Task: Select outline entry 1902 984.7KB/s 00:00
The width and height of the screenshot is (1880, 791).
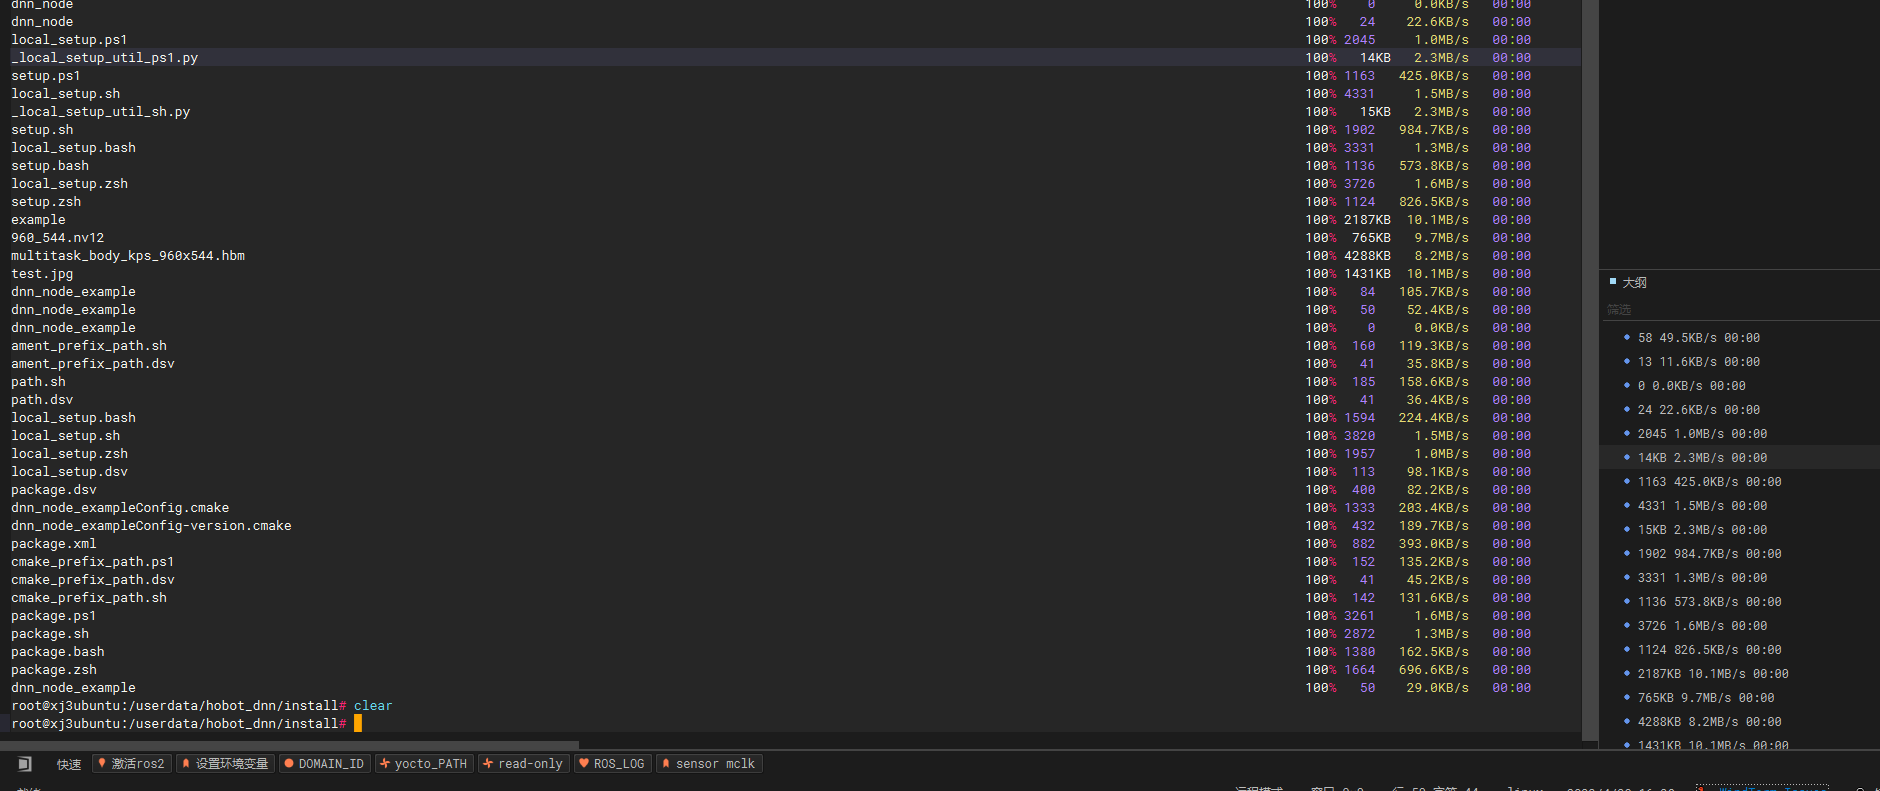Action: point(1709,554)
